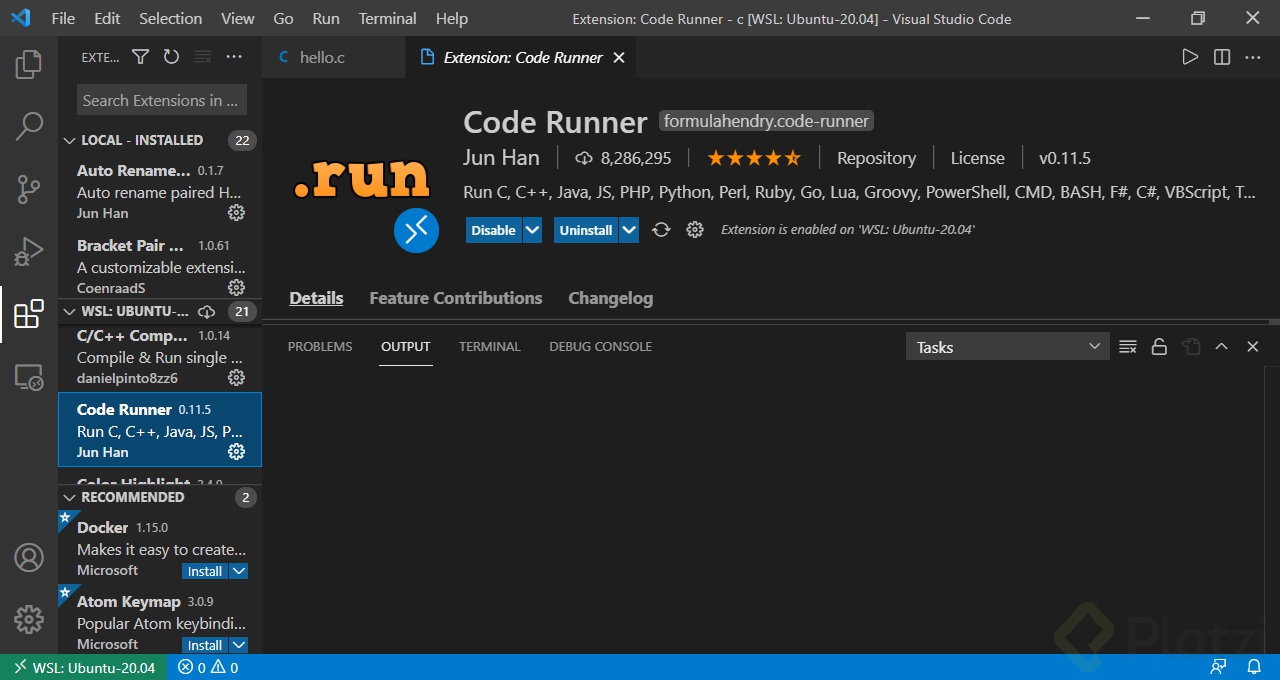Open Code Runner manage gear in details
Image resolution: width=1280 pixels, height=680 pixels.
[695, 230]
